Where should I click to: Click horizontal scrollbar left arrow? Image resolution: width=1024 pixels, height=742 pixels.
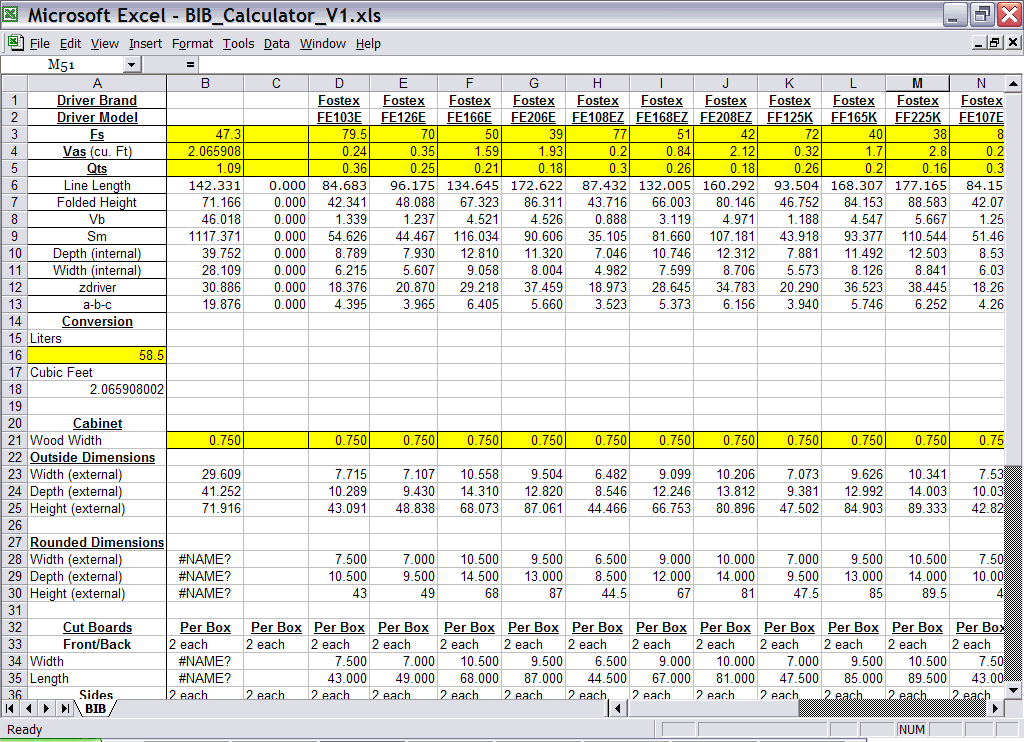click(618, 708)
